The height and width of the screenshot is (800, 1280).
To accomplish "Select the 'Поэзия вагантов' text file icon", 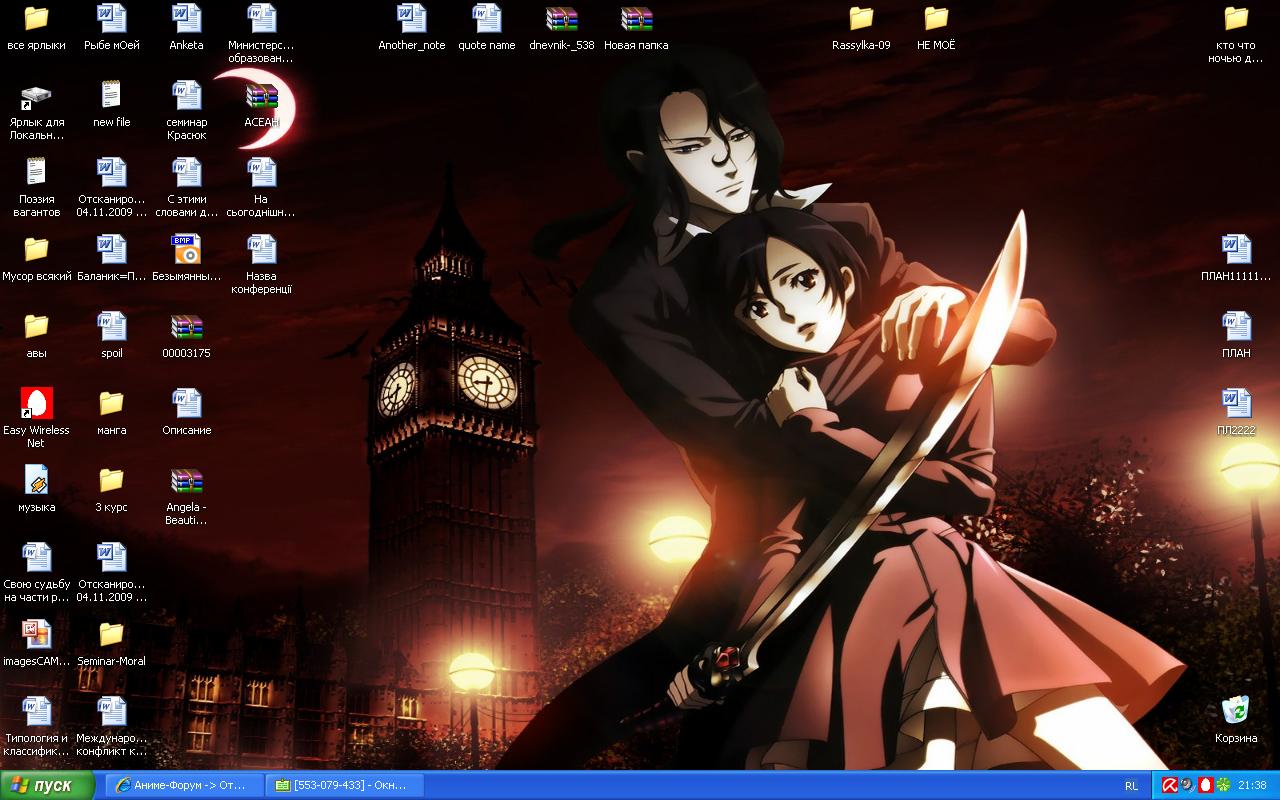I will pyautogui.click(x=36, y=173).
